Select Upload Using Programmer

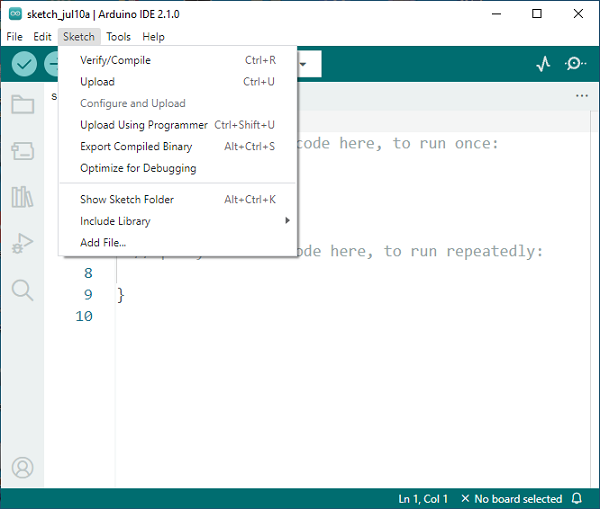(178, 125)
